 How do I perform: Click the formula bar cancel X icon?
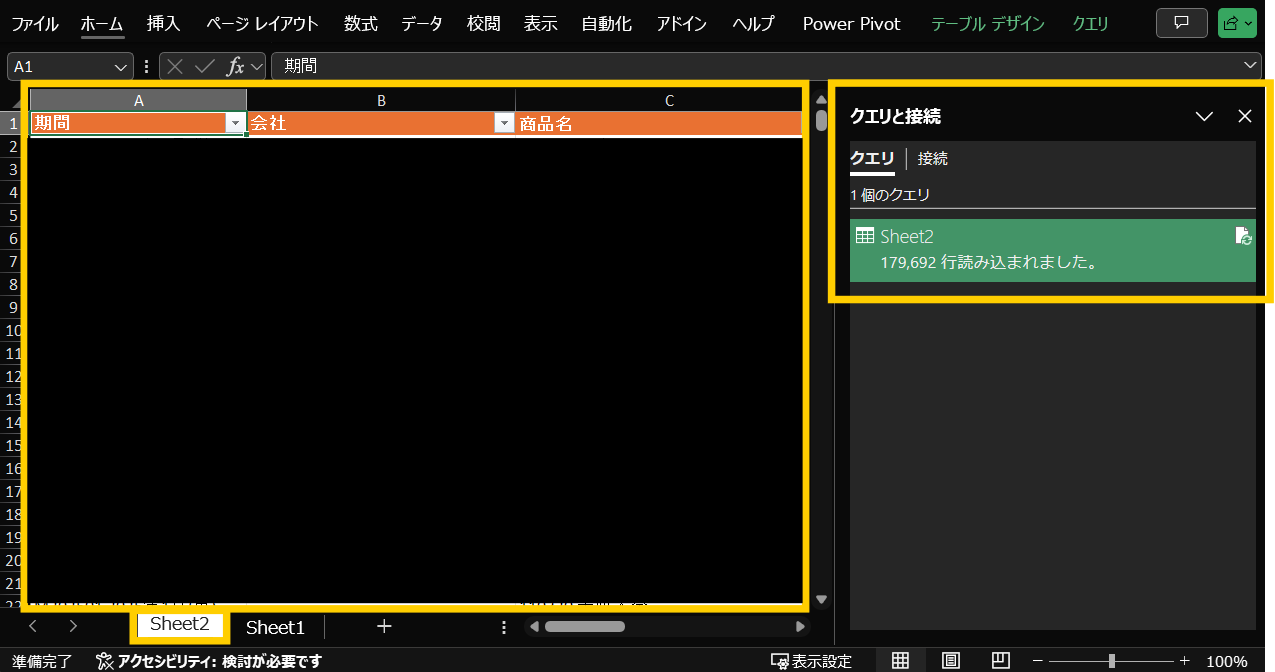coord(175,66)
